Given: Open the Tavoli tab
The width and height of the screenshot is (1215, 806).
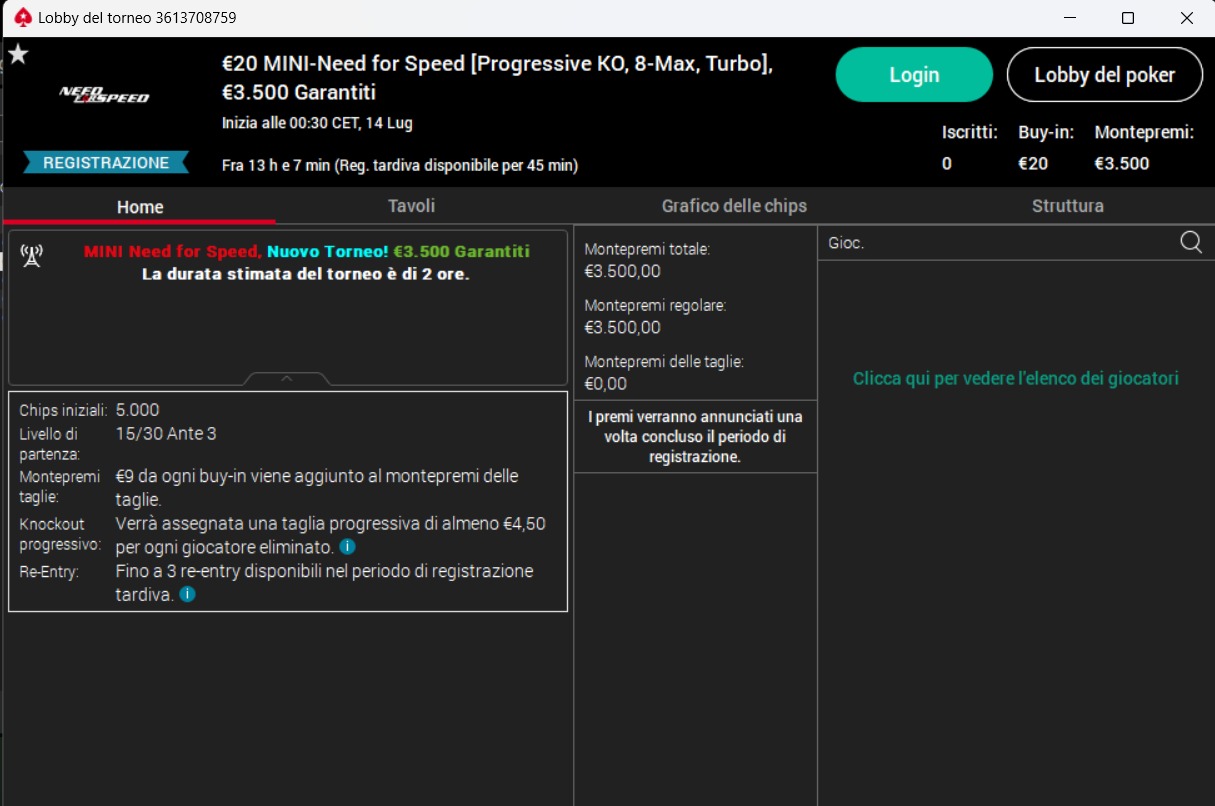Looking at the screenshot, I should tap(412, 206).
